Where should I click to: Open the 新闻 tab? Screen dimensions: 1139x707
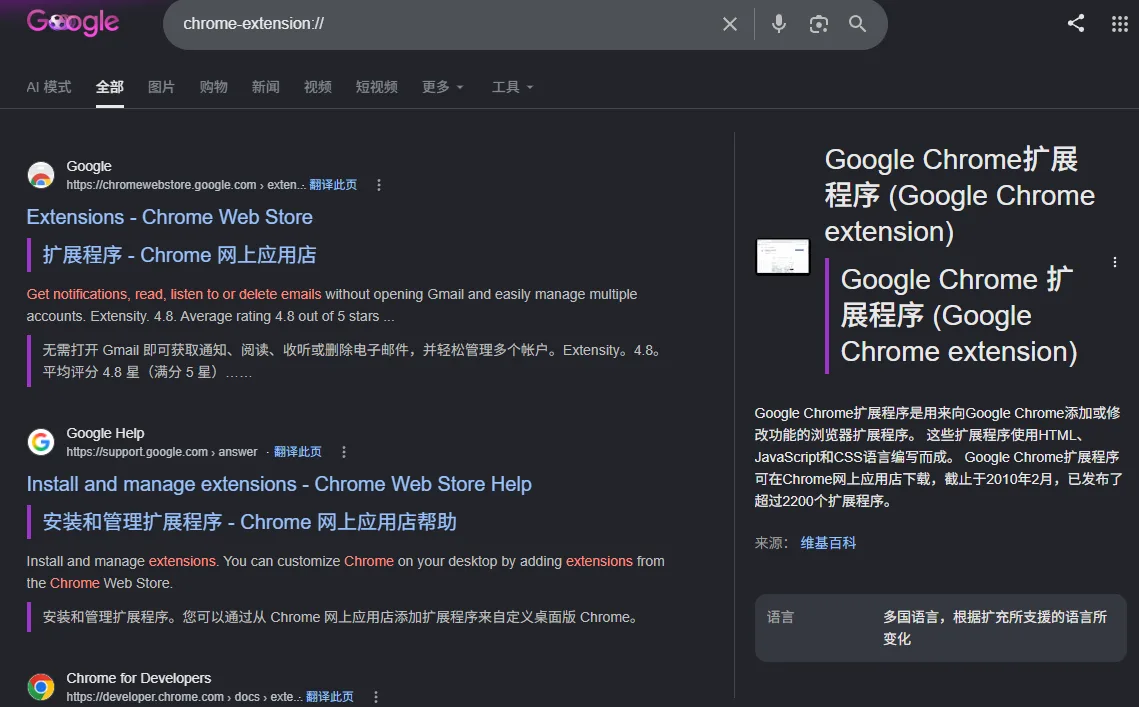(265, 87)
